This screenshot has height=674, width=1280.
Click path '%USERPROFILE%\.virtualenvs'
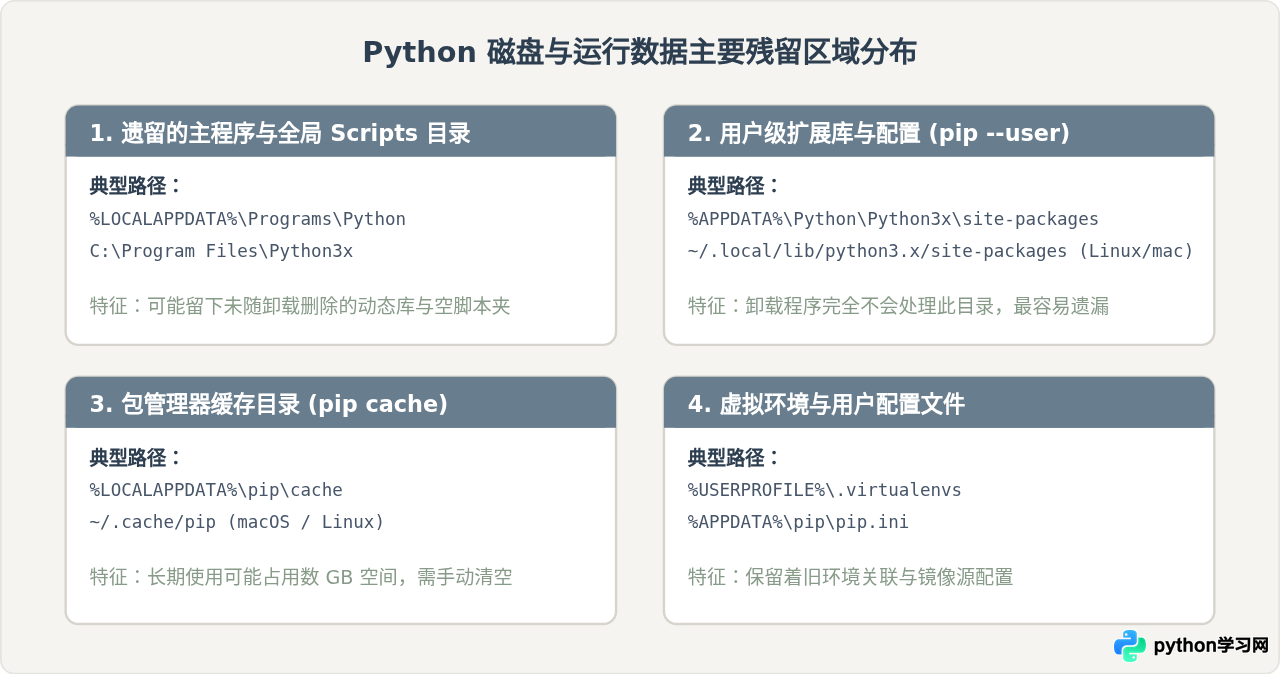824,490
